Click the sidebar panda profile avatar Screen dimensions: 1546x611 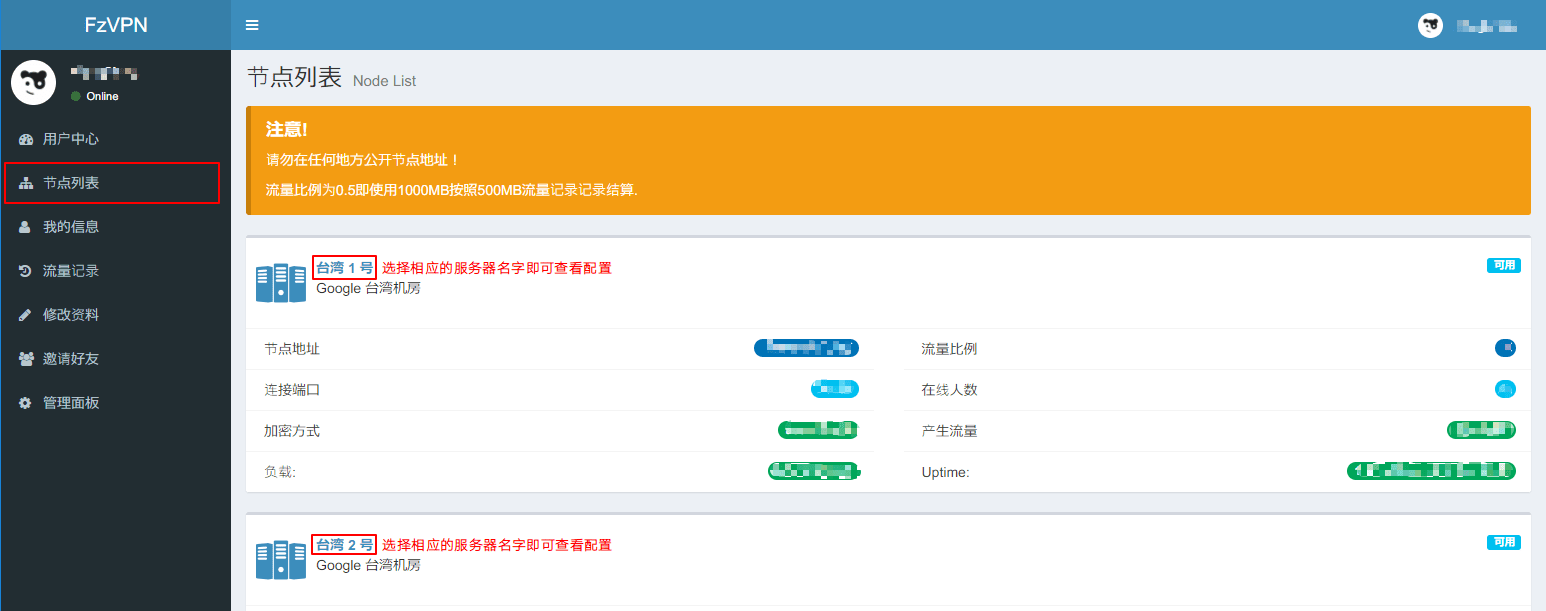tap(33, 82)
